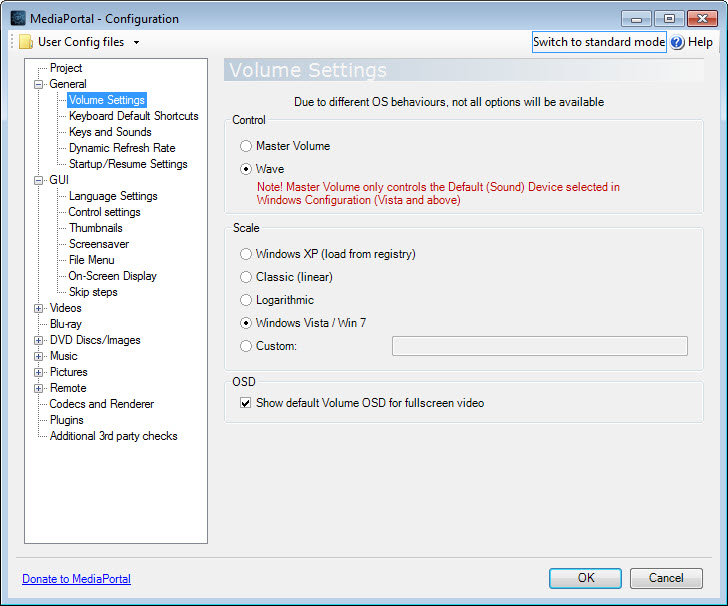The width and height of the screenshot is (728, 606).
Task: Open the Plugins section
Action: pyautogui.click(x=67, y=420)
